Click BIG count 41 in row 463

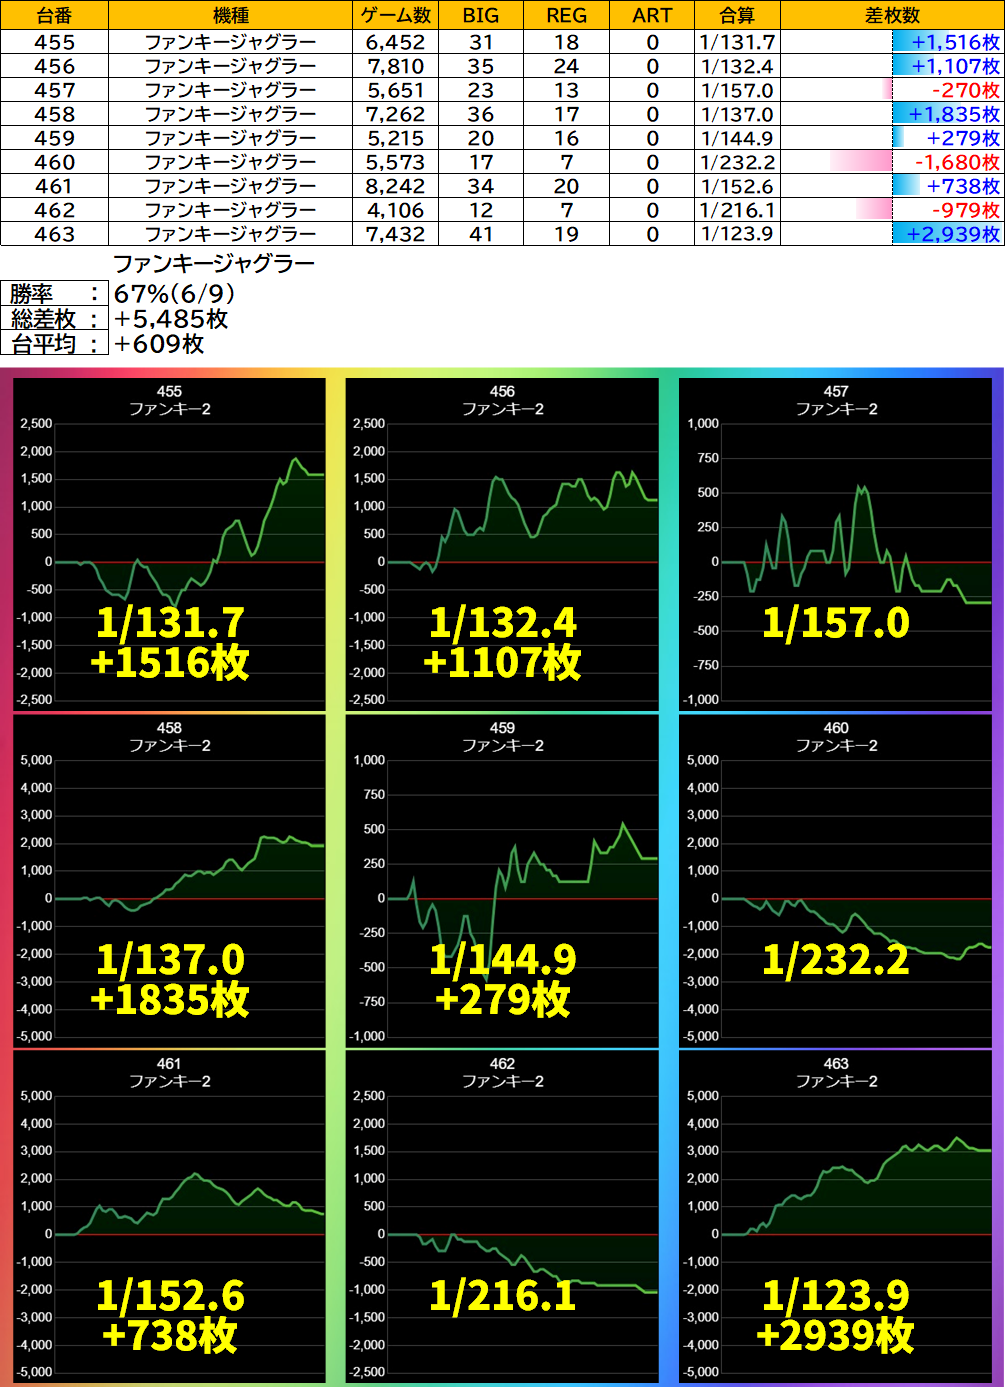481,234
